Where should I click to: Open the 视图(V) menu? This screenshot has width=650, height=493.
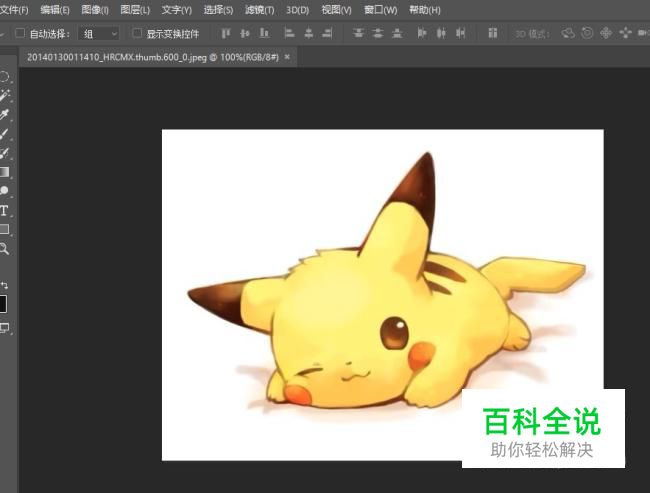tap(336, 10)
